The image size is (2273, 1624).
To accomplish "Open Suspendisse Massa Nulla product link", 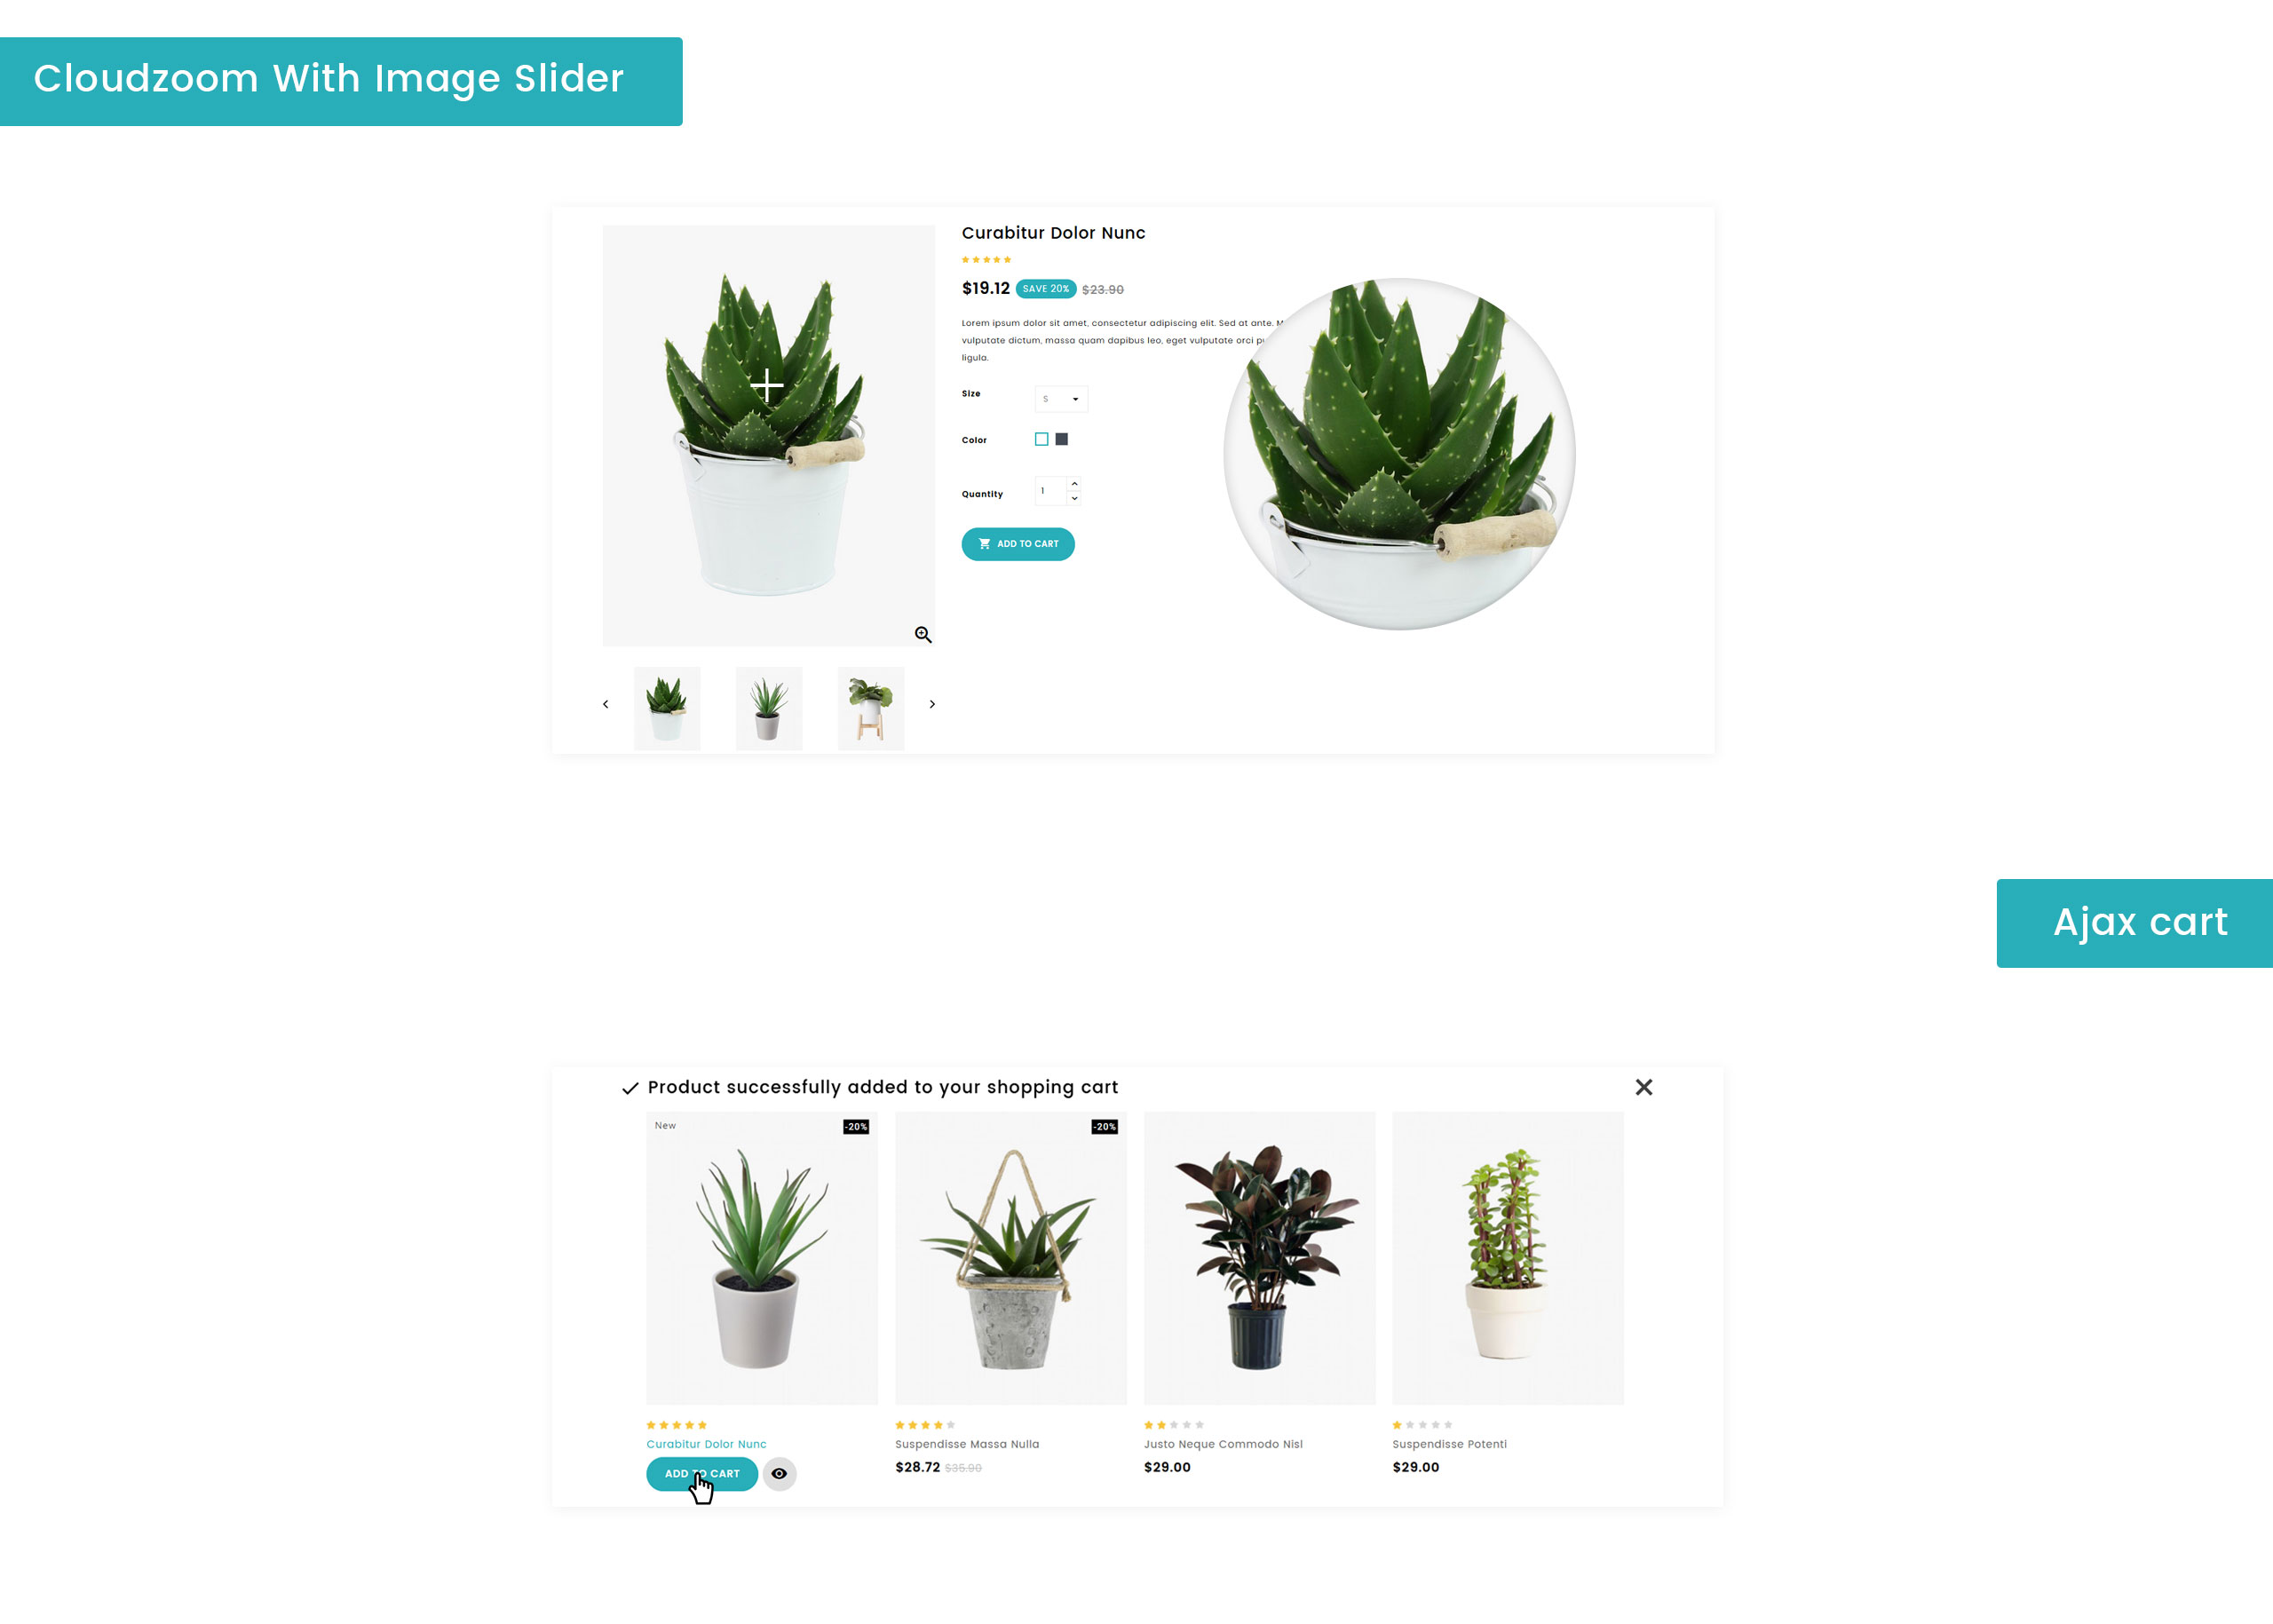I will [x=967, y=1444].
